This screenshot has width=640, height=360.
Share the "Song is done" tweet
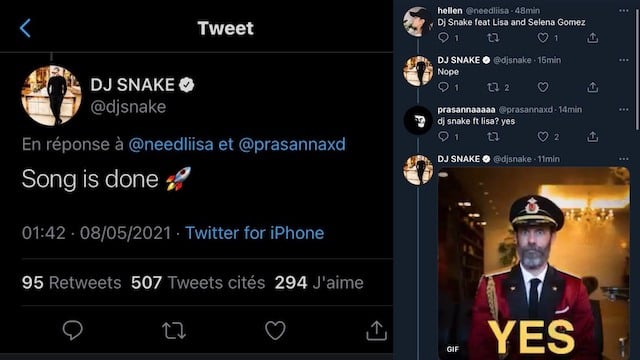click(376, 330)
